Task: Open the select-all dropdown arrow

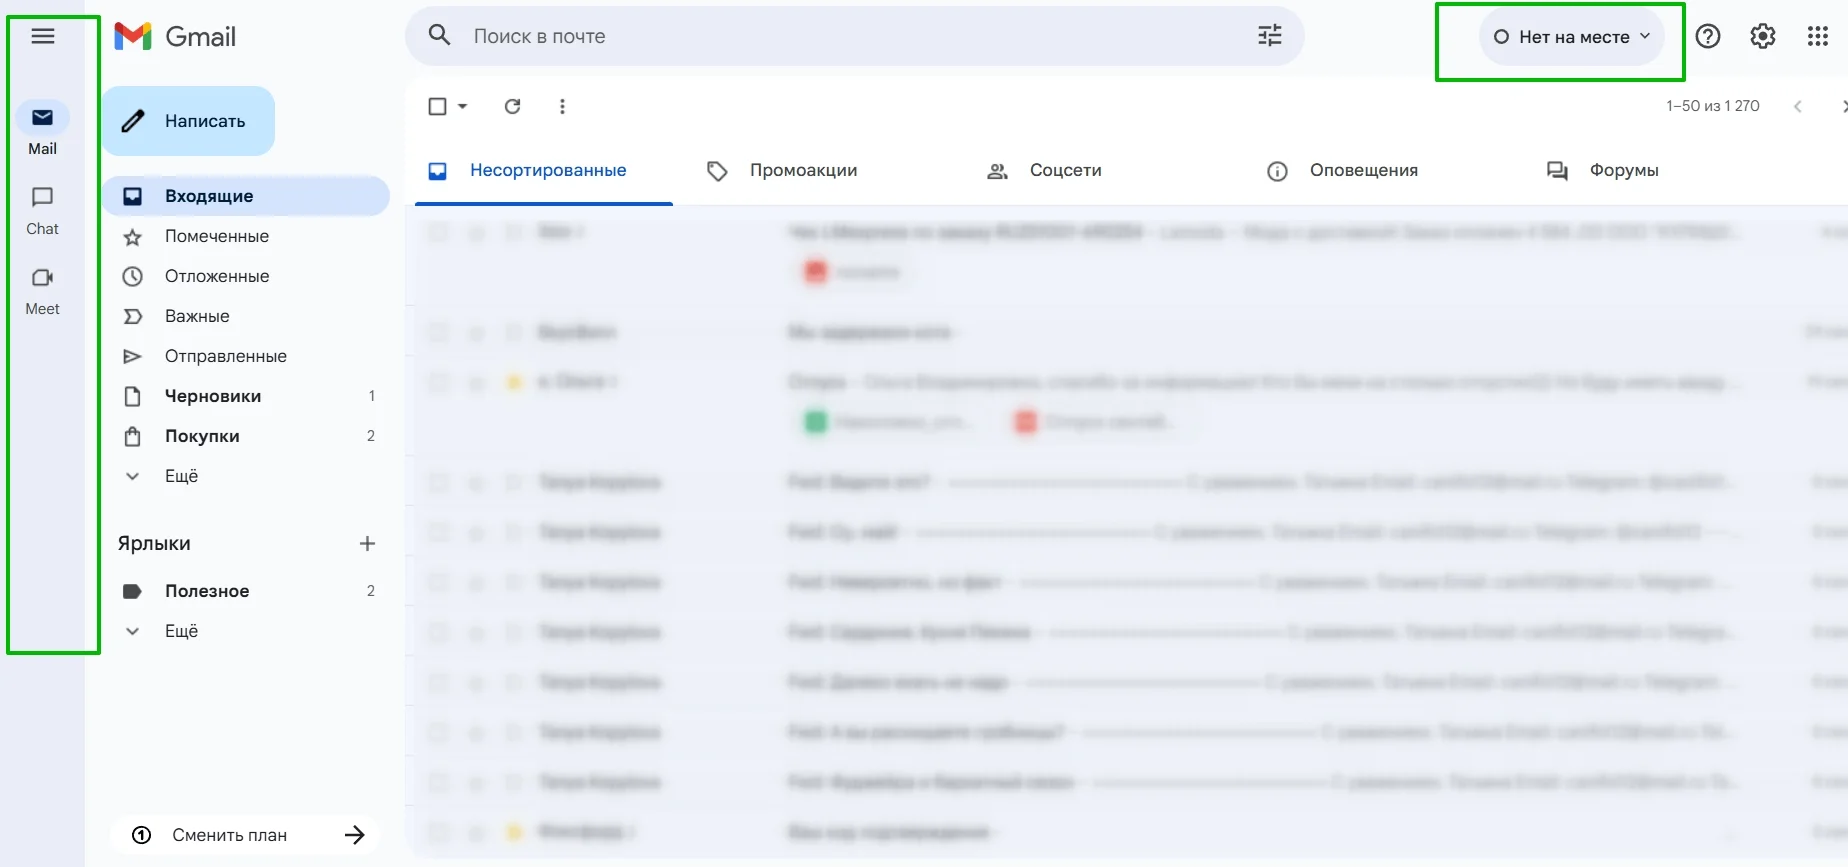Action: [x=463, y=106]
